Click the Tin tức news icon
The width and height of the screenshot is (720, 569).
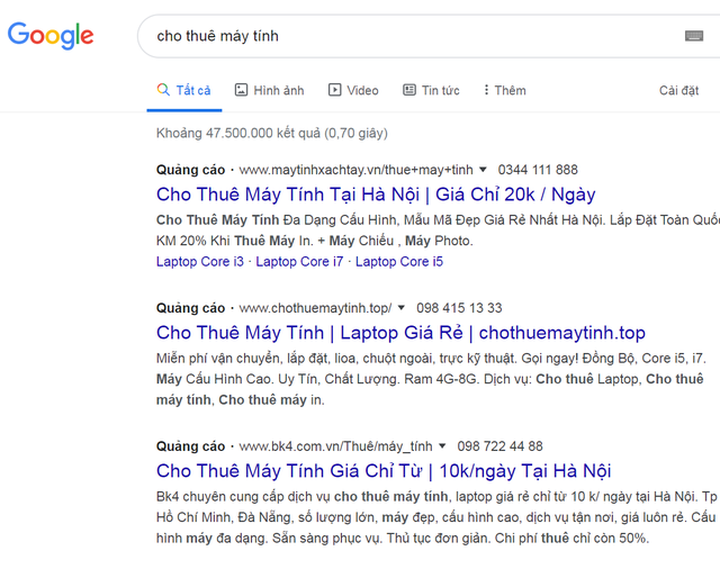409,90
